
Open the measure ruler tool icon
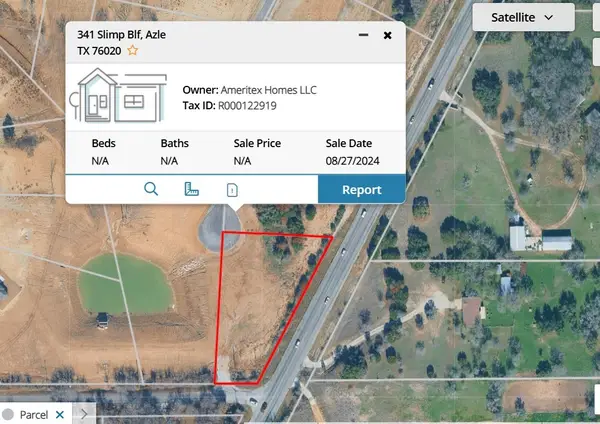click(x=192, y=189)
